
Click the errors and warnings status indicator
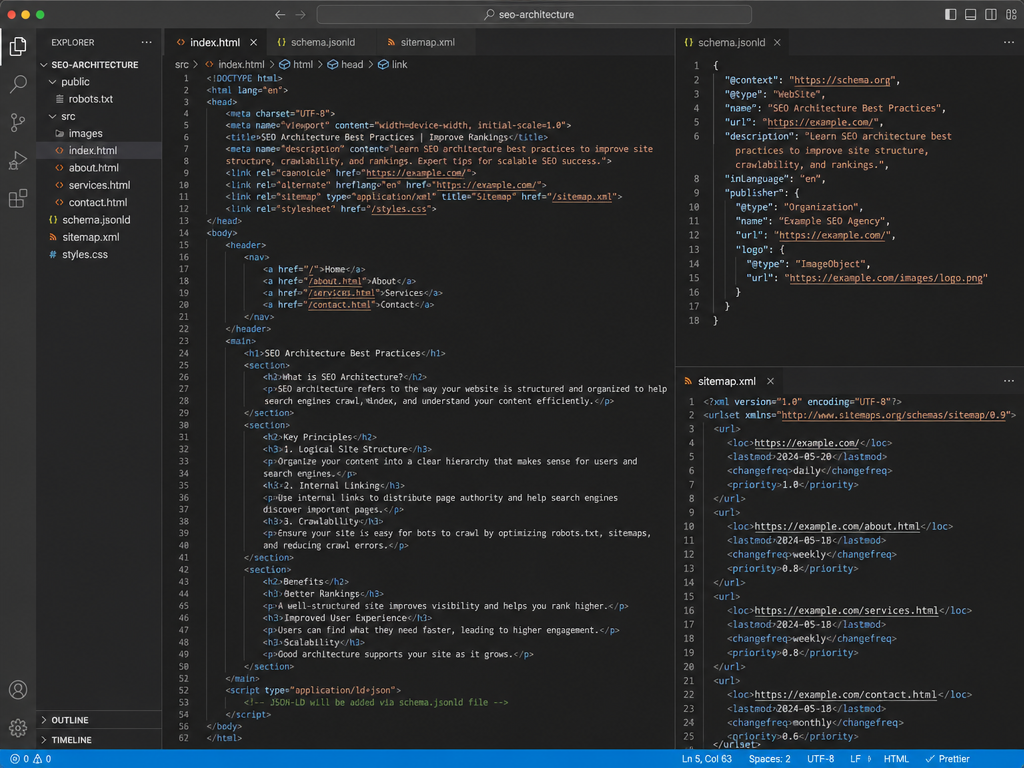coord(30,759)
